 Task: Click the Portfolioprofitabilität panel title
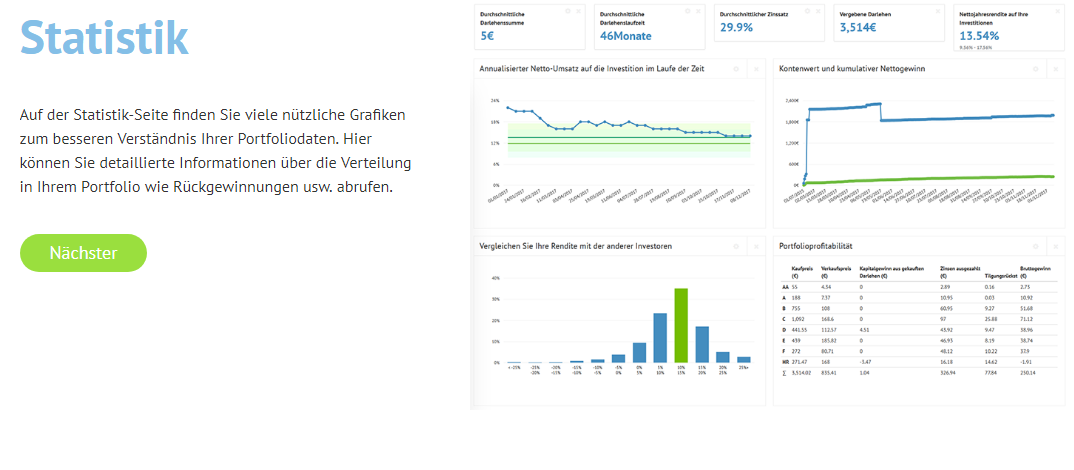point(816,246)
